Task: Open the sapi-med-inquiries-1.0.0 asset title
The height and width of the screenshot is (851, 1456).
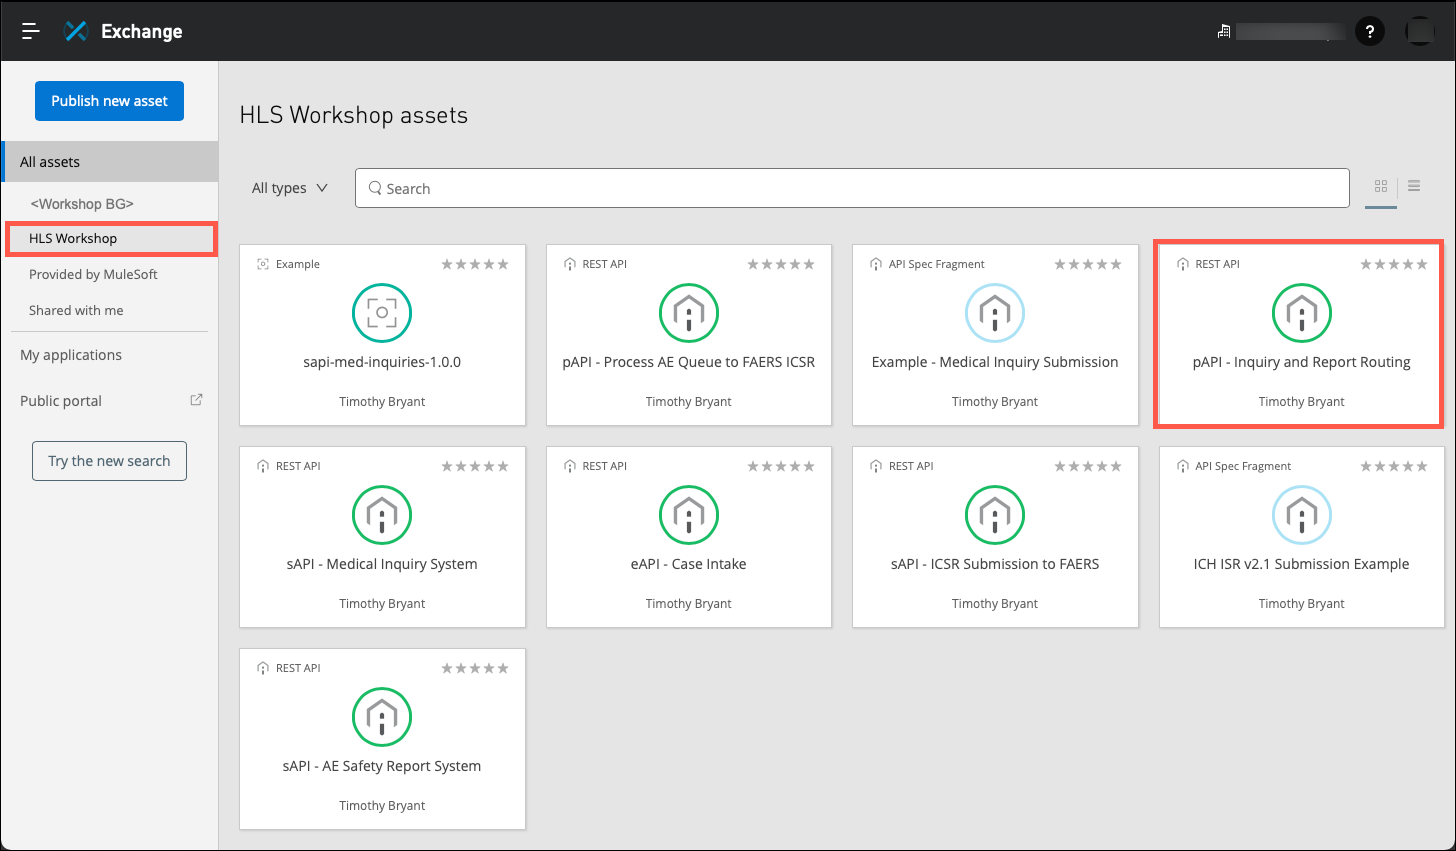Action: (x=382, y=362)
